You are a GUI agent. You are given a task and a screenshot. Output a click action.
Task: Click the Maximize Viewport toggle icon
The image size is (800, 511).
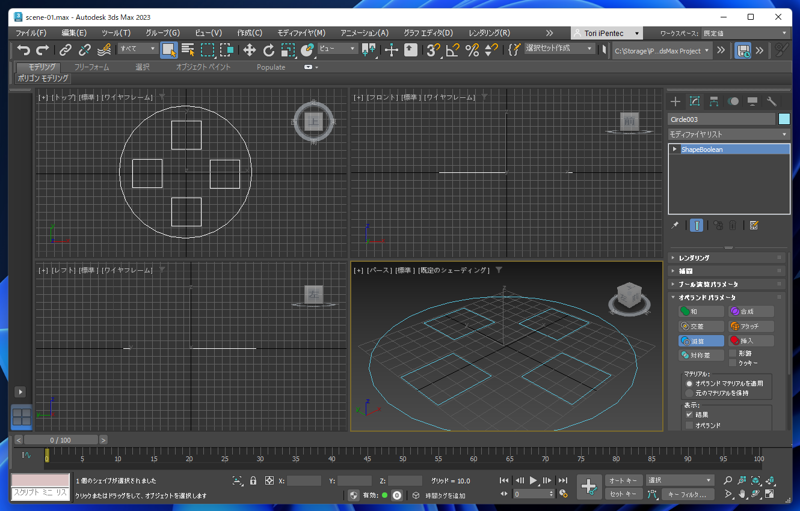click(x=769, y=494)
